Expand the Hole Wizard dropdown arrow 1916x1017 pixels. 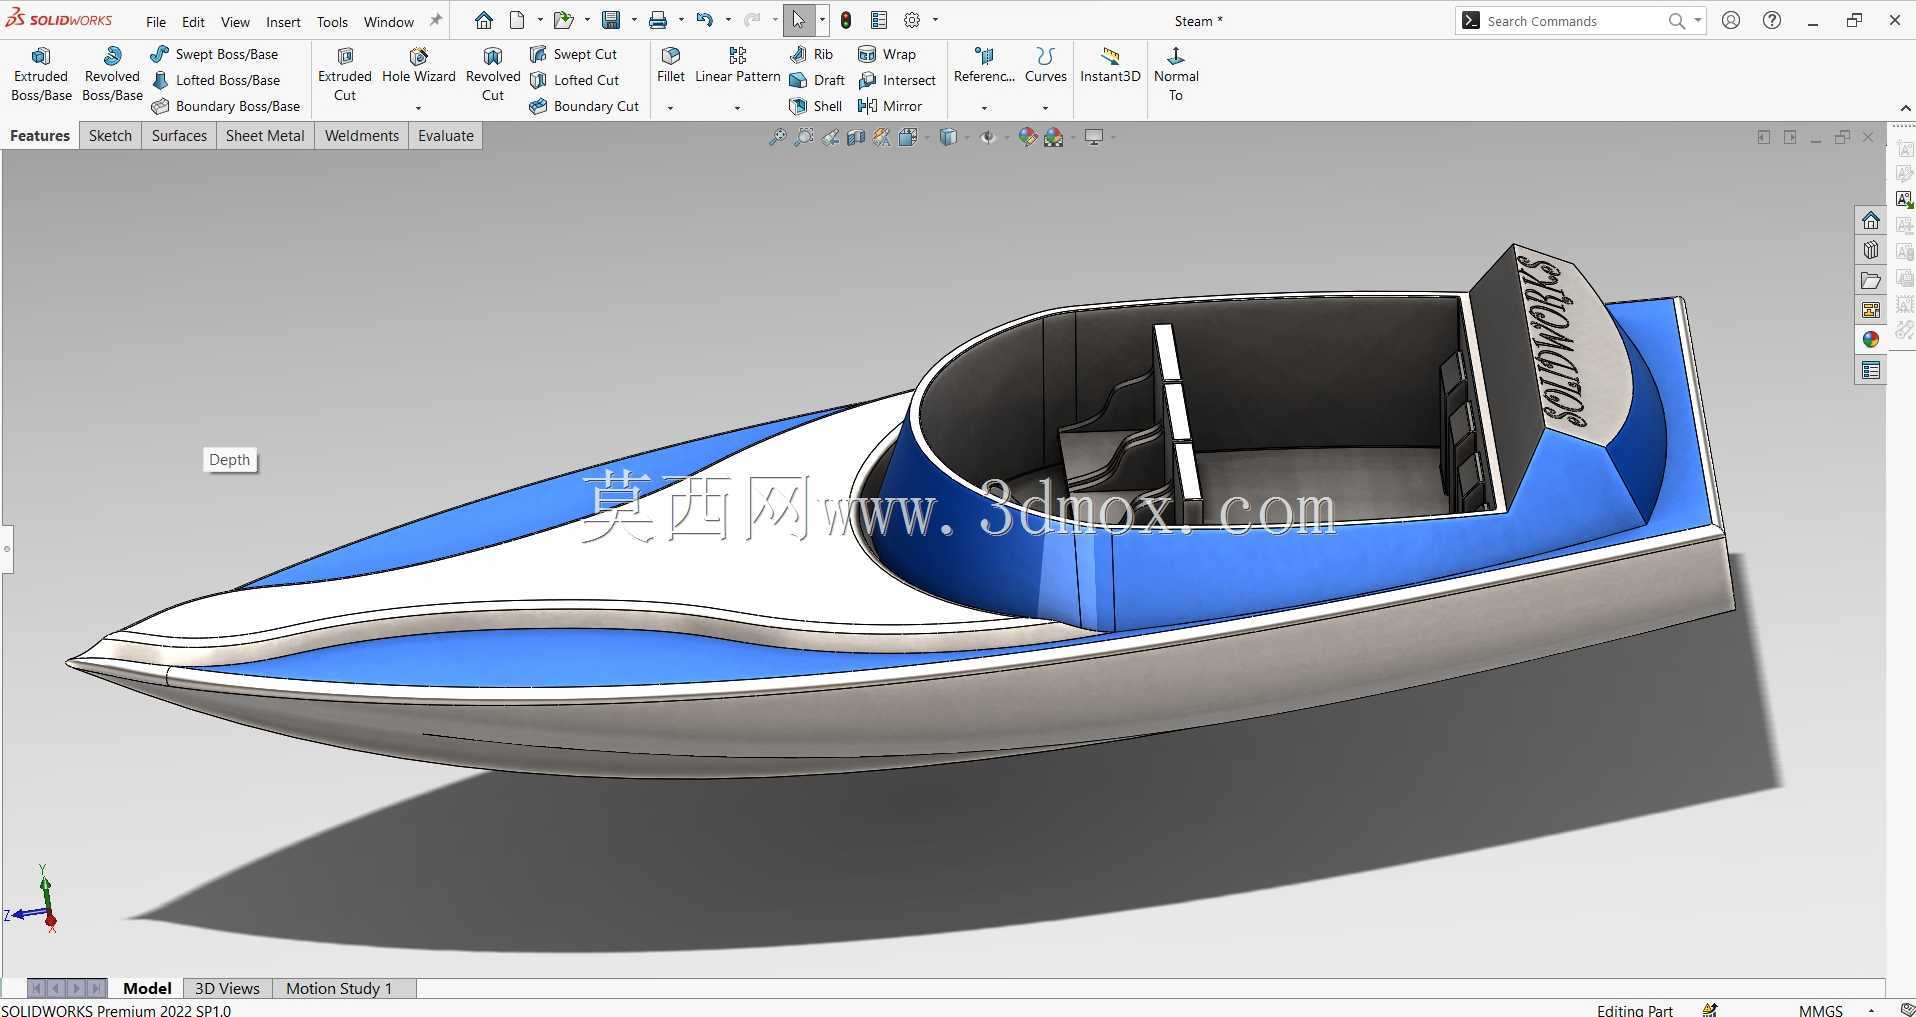[418, 108]
